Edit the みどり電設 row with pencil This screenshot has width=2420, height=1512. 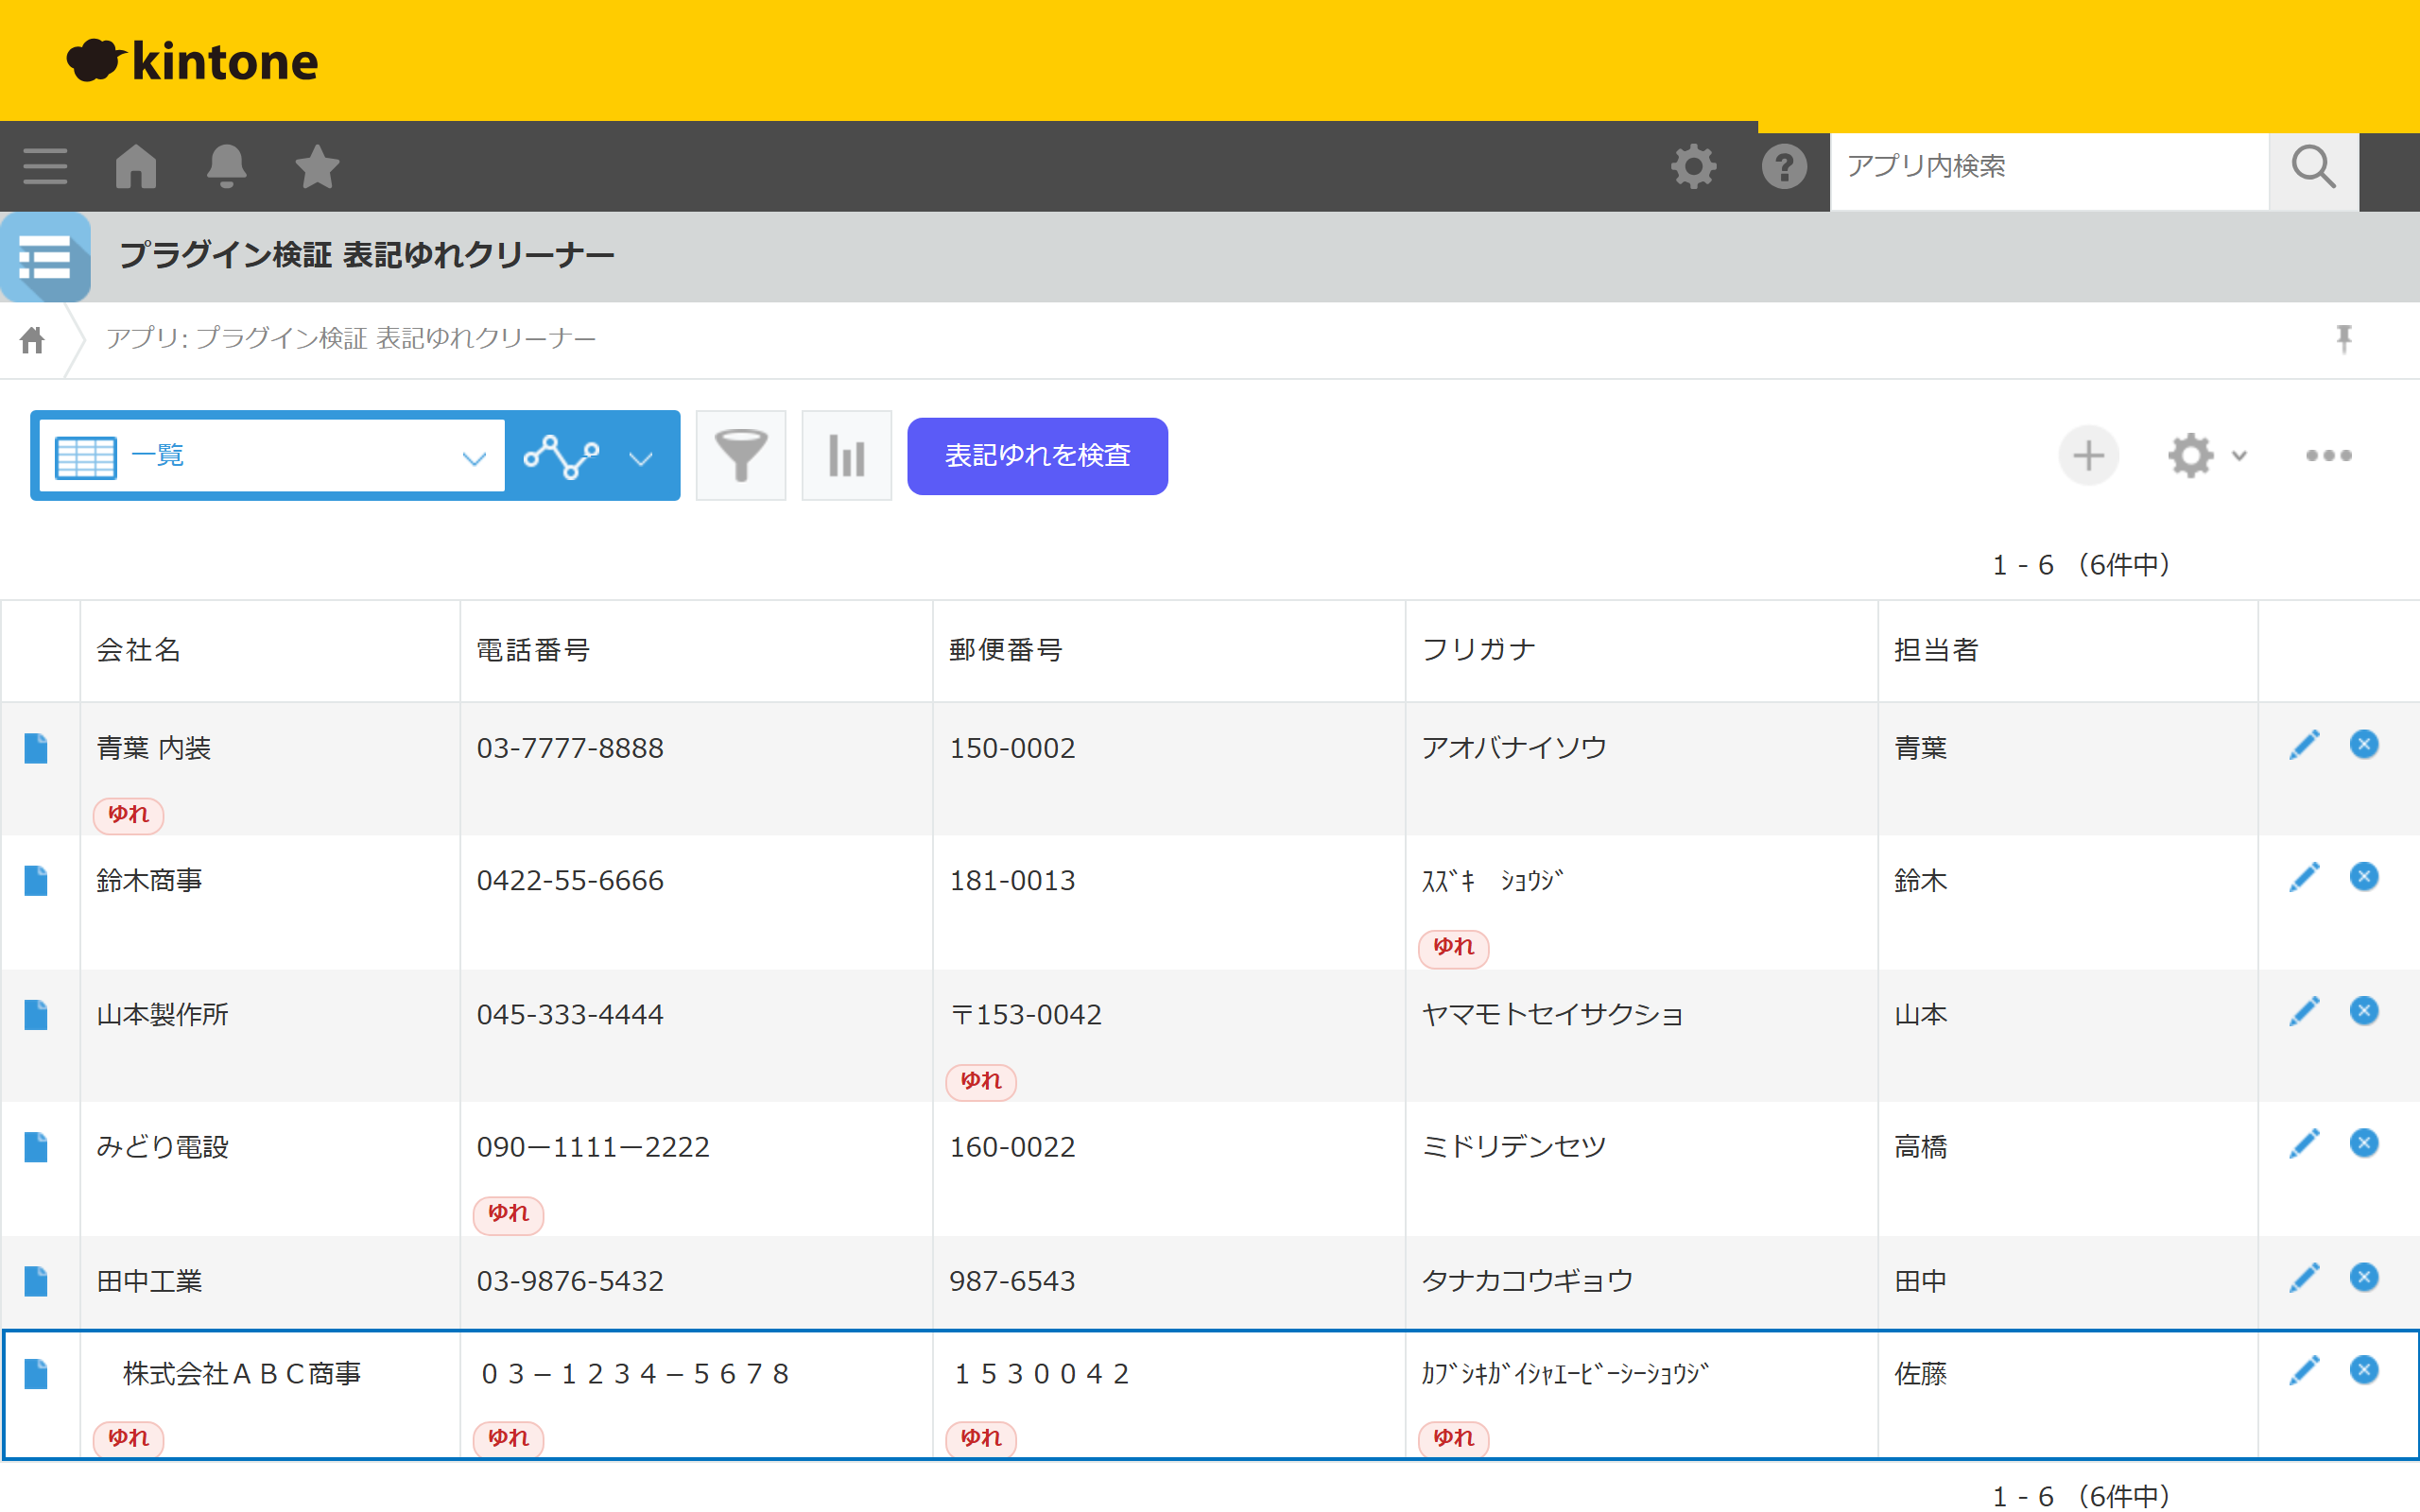pyautogui.click(x=2304, y=1143)
